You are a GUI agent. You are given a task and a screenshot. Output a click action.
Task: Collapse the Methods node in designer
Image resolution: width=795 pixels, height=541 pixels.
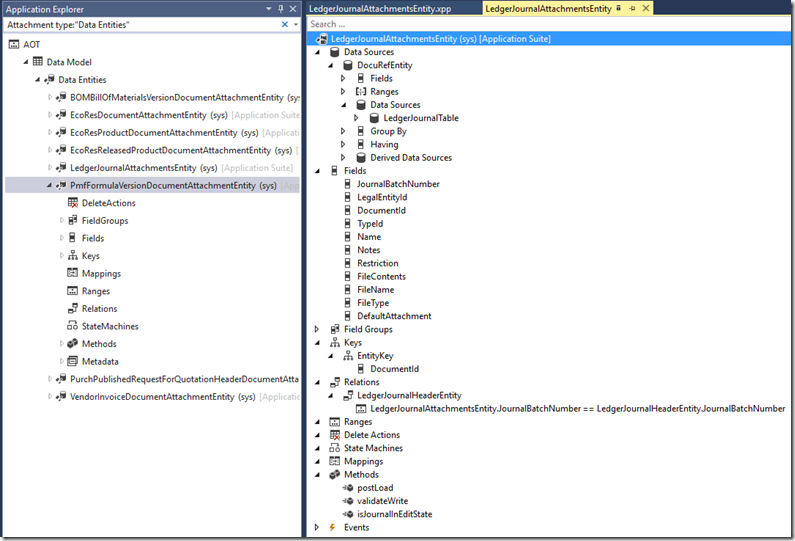(317, 475)
